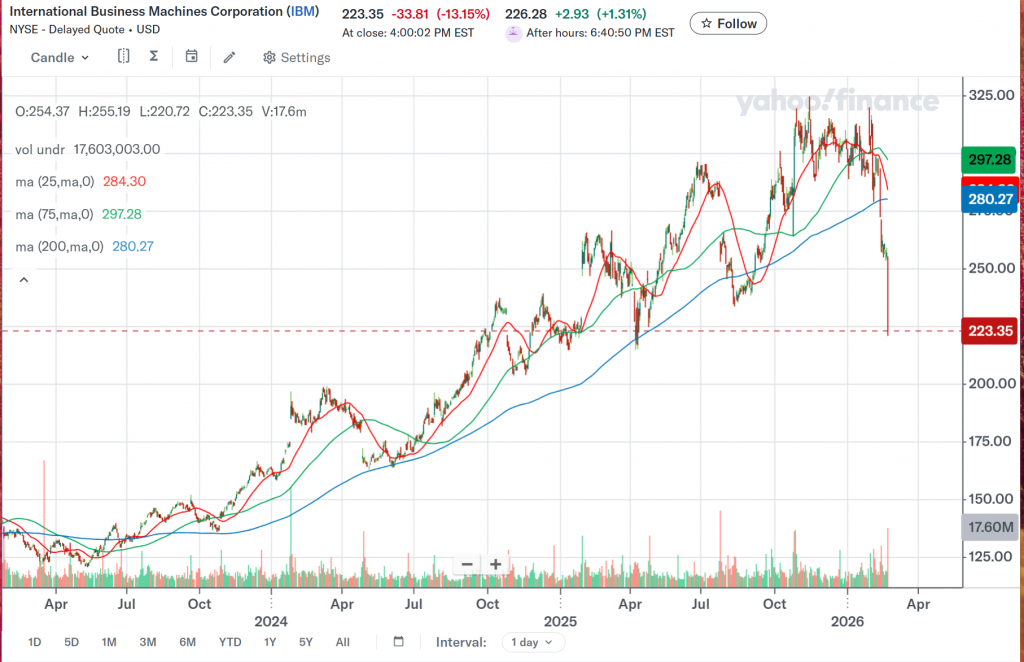This screenshot has height=662, width=1024.
Task: Open chart Settings with gear icon
Action: pyautogui.click(x=296, y=57)
